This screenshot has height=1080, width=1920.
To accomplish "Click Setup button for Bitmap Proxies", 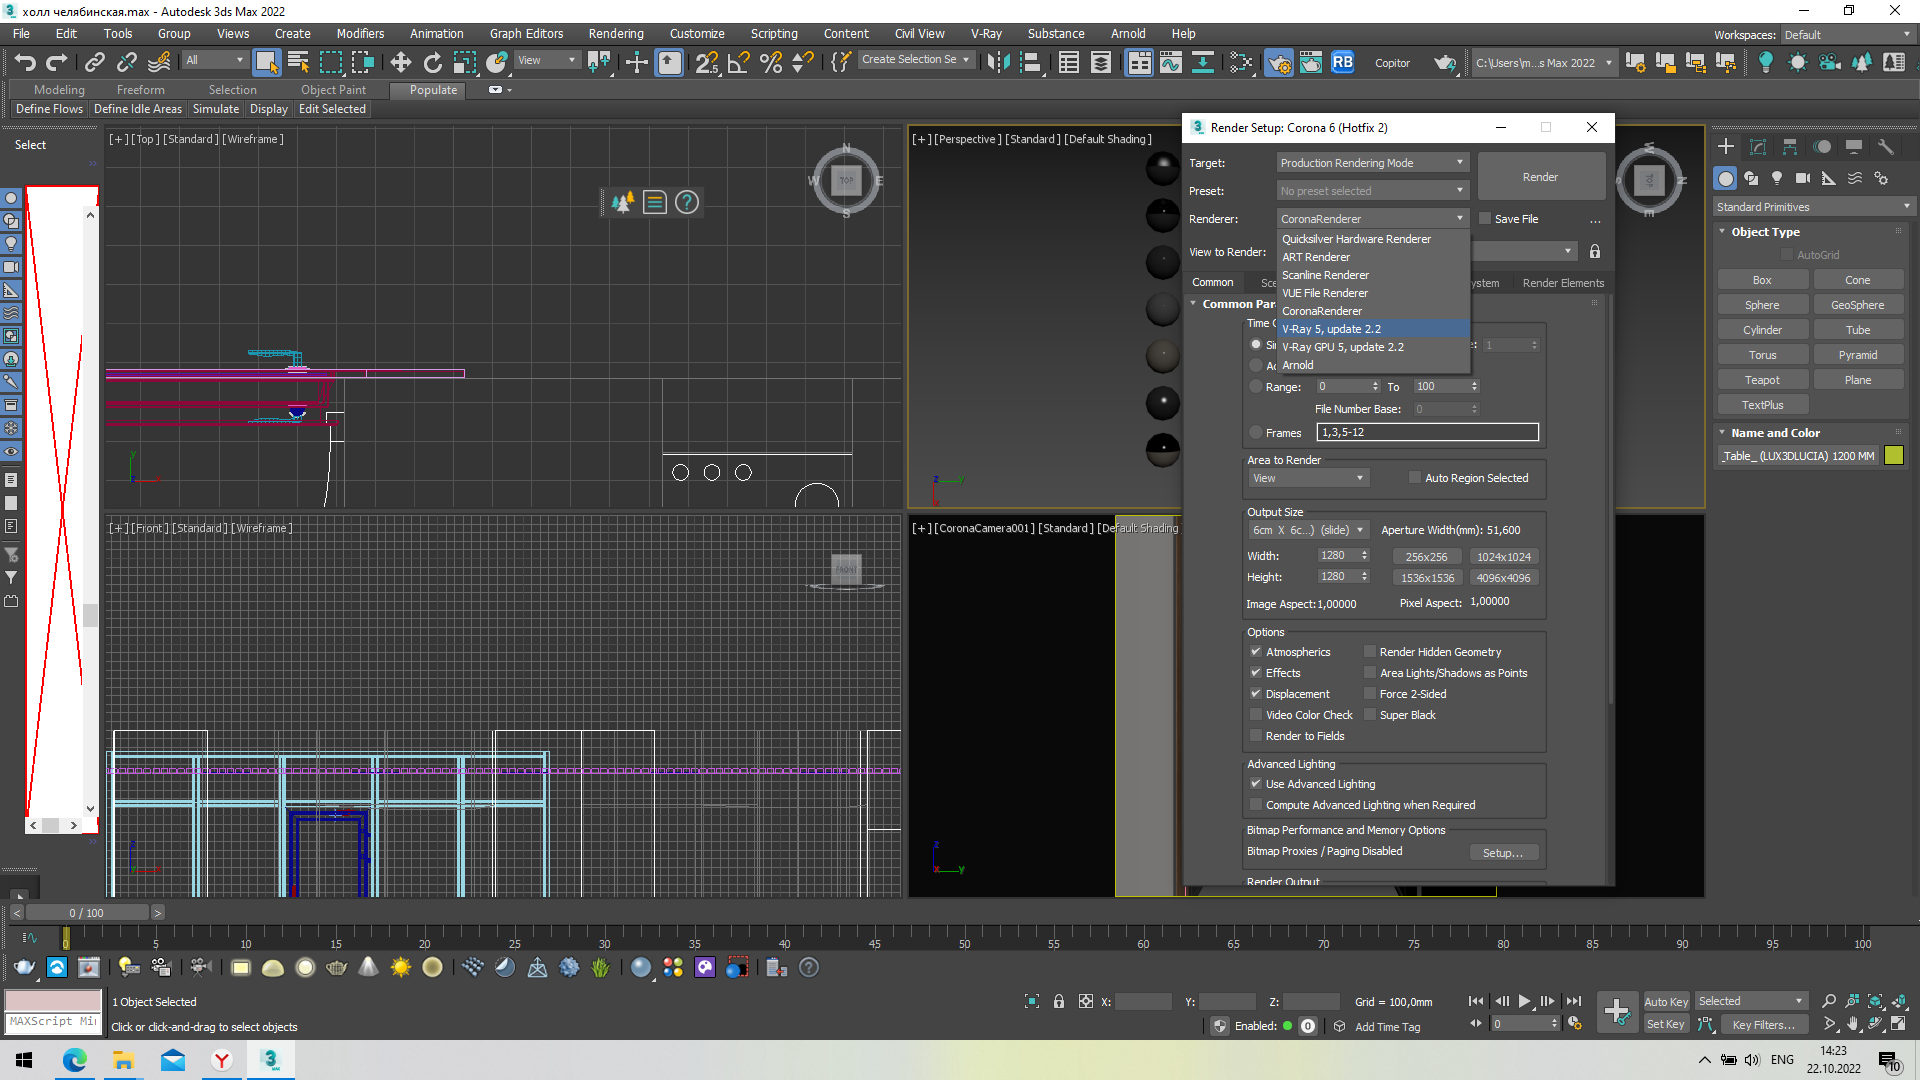I will pos(1502,853).
